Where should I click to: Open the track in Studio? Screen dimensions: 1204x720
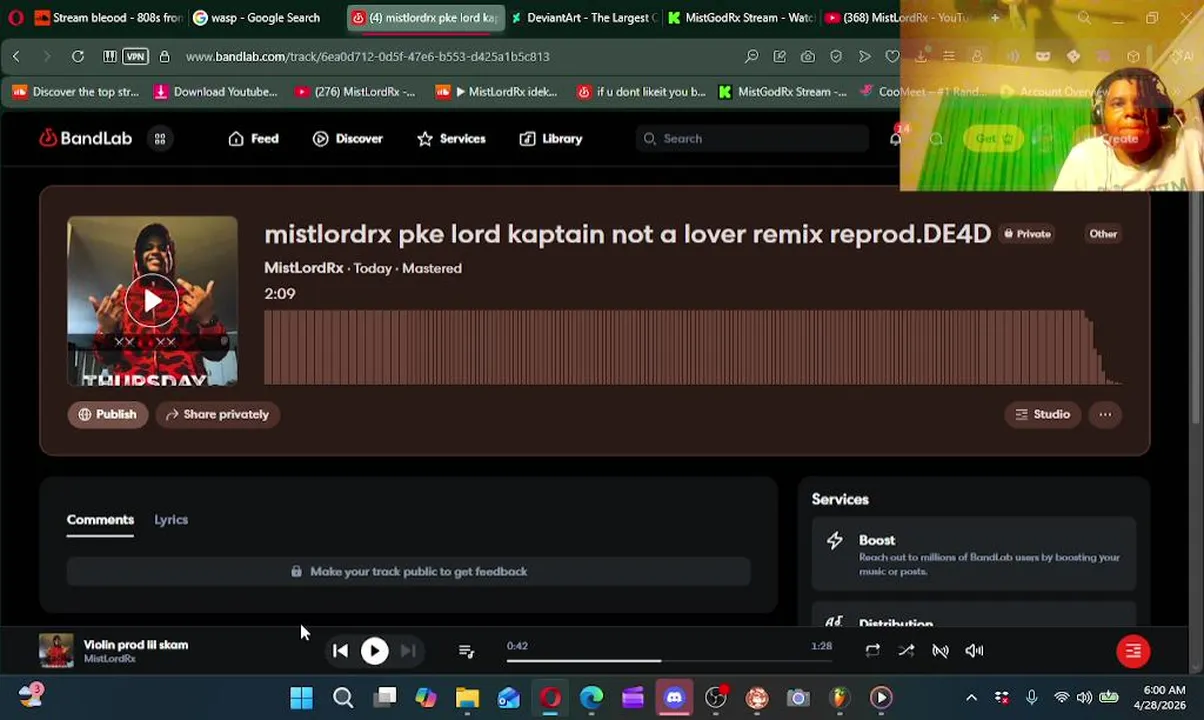(x=1042, y=414)
